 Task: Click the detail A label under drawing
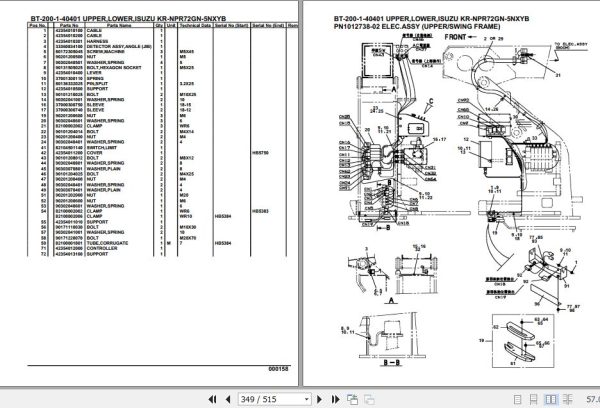point(391,300)
